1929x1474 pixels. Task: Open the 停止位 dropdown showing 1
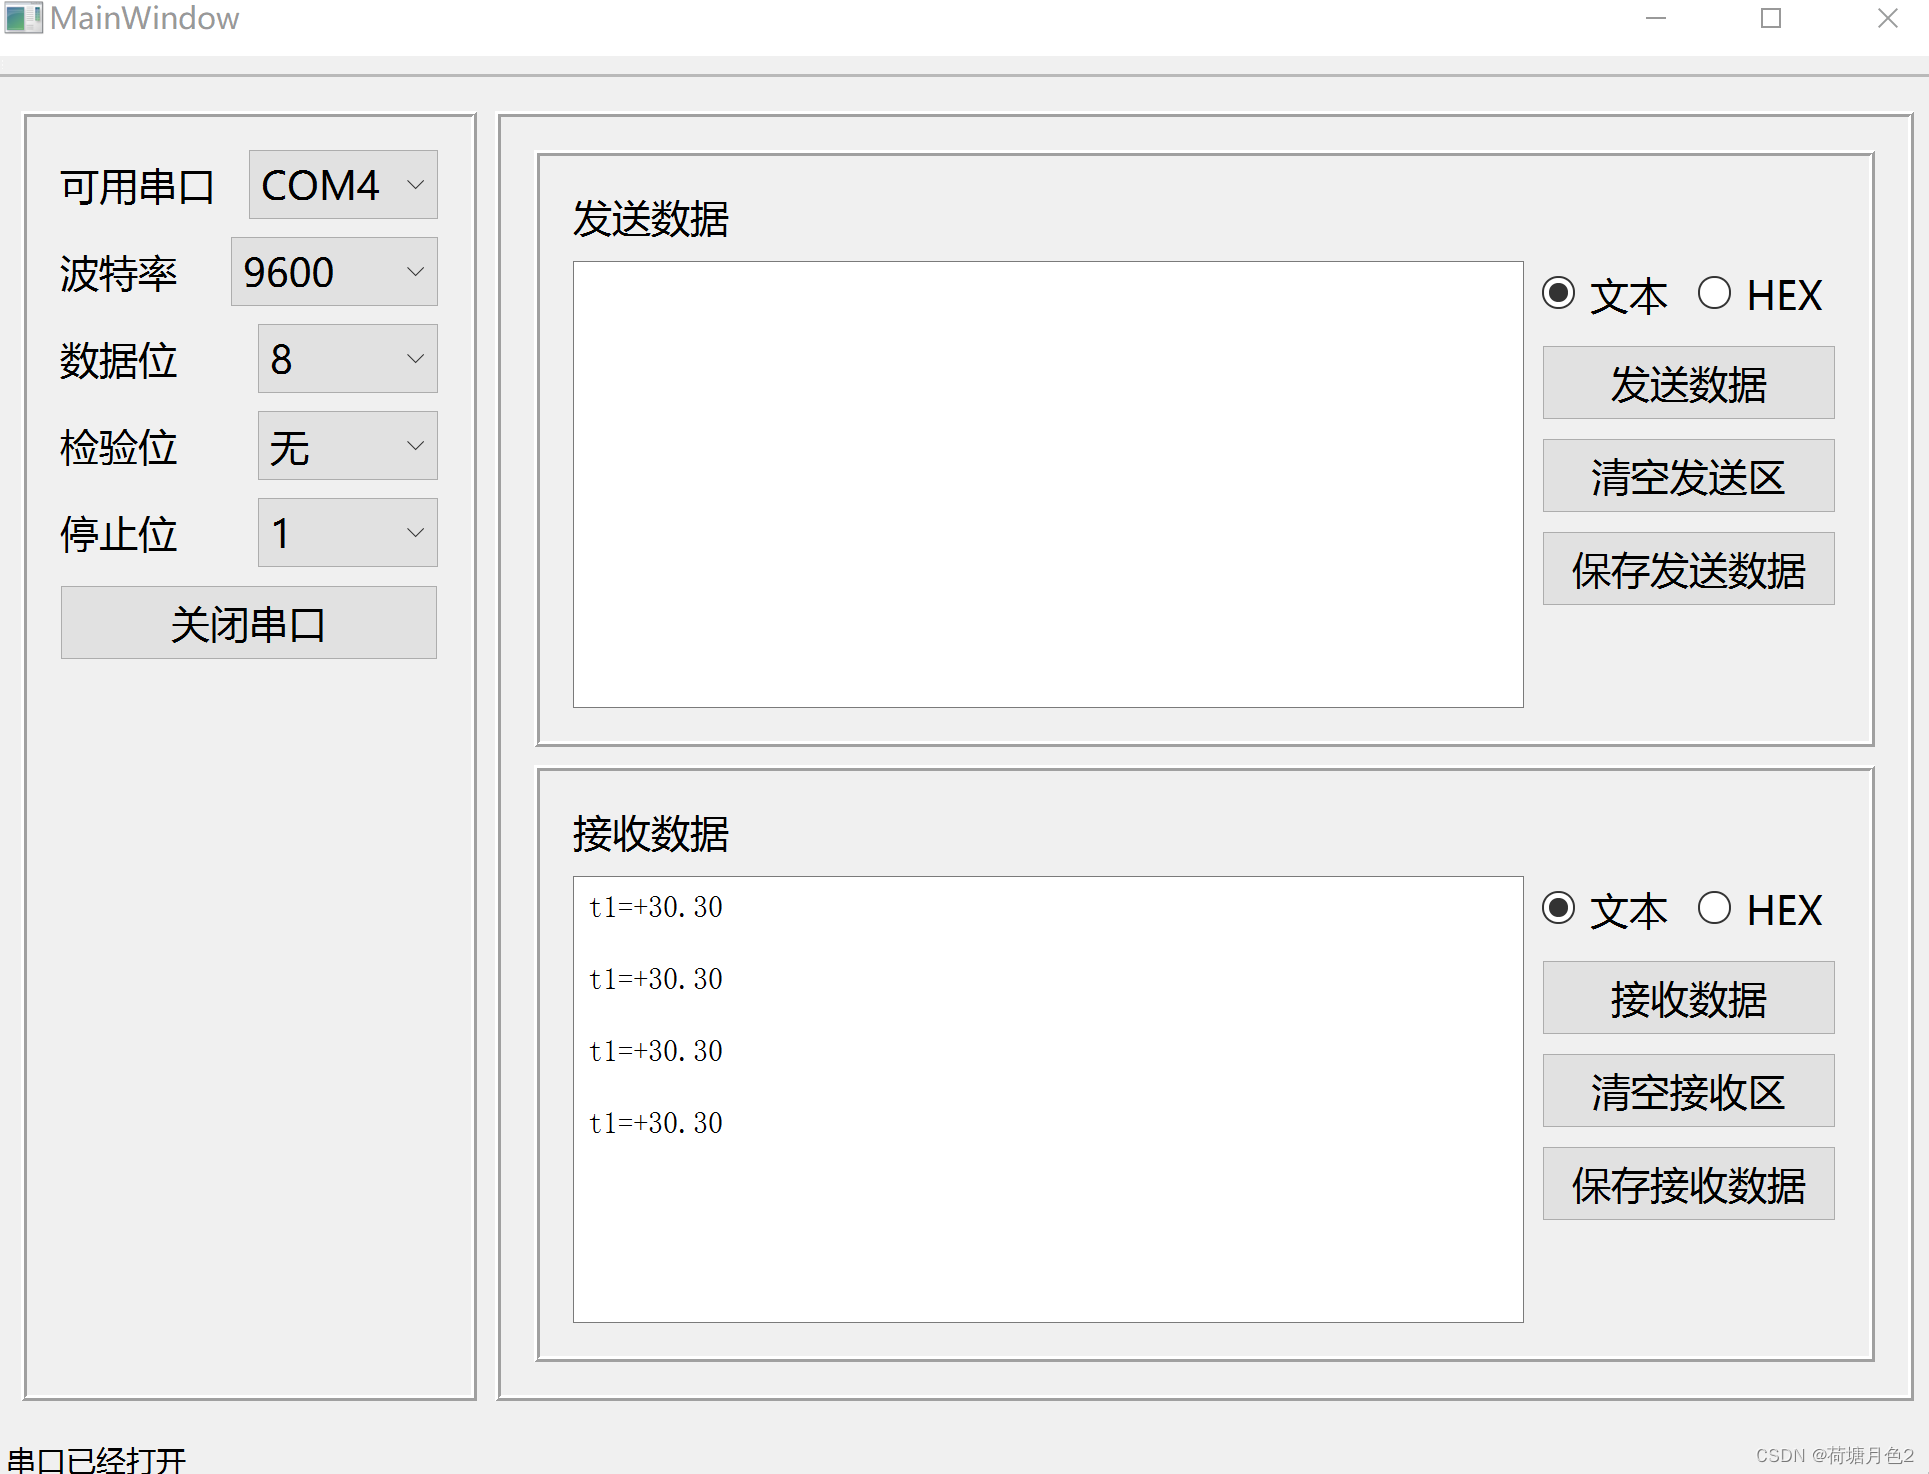[348, 533]
